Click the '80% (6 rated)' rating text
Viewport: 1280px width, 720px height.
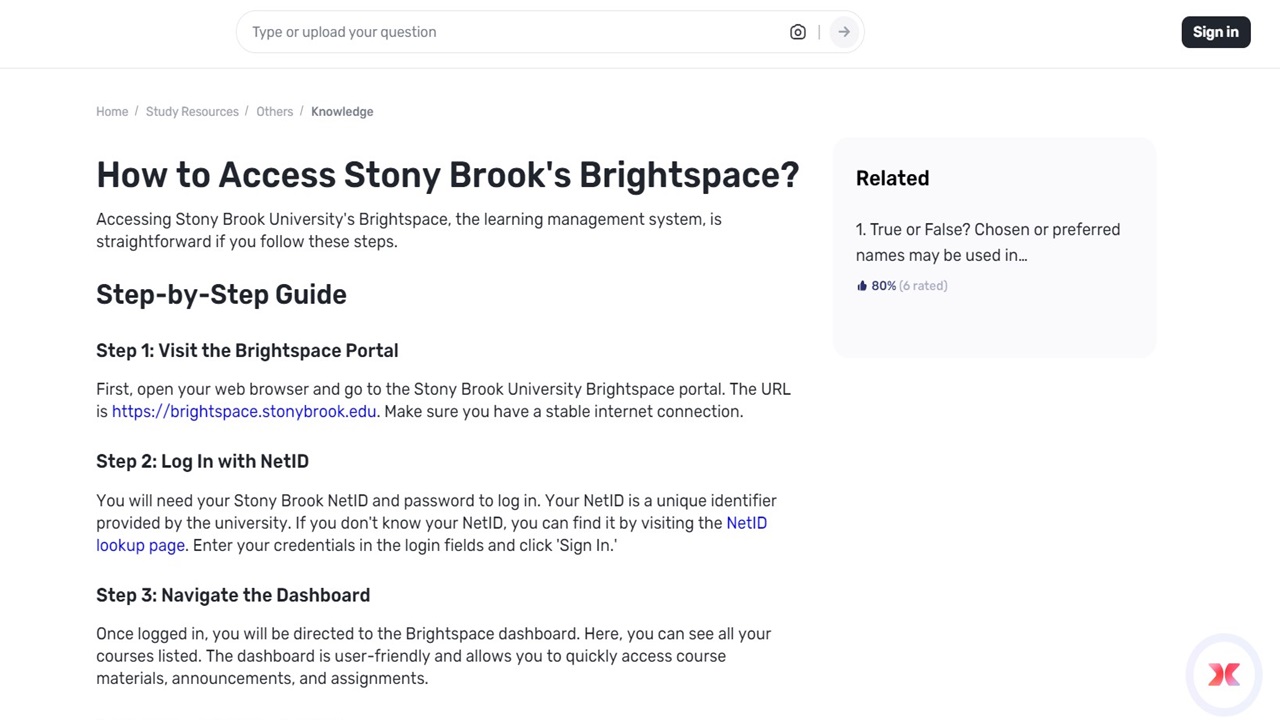click(909, 286)
